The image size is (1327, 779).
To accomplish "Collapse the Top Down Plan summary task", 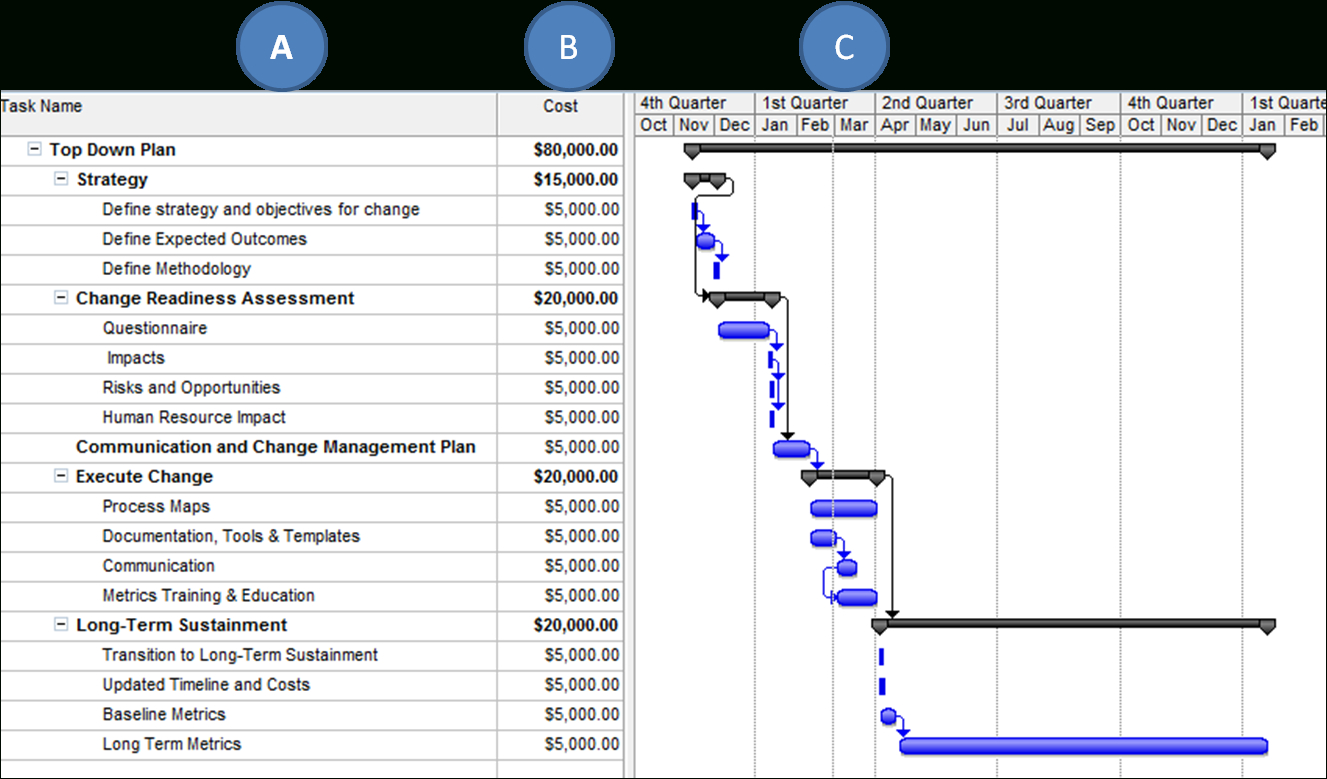I will click(35, 149).
